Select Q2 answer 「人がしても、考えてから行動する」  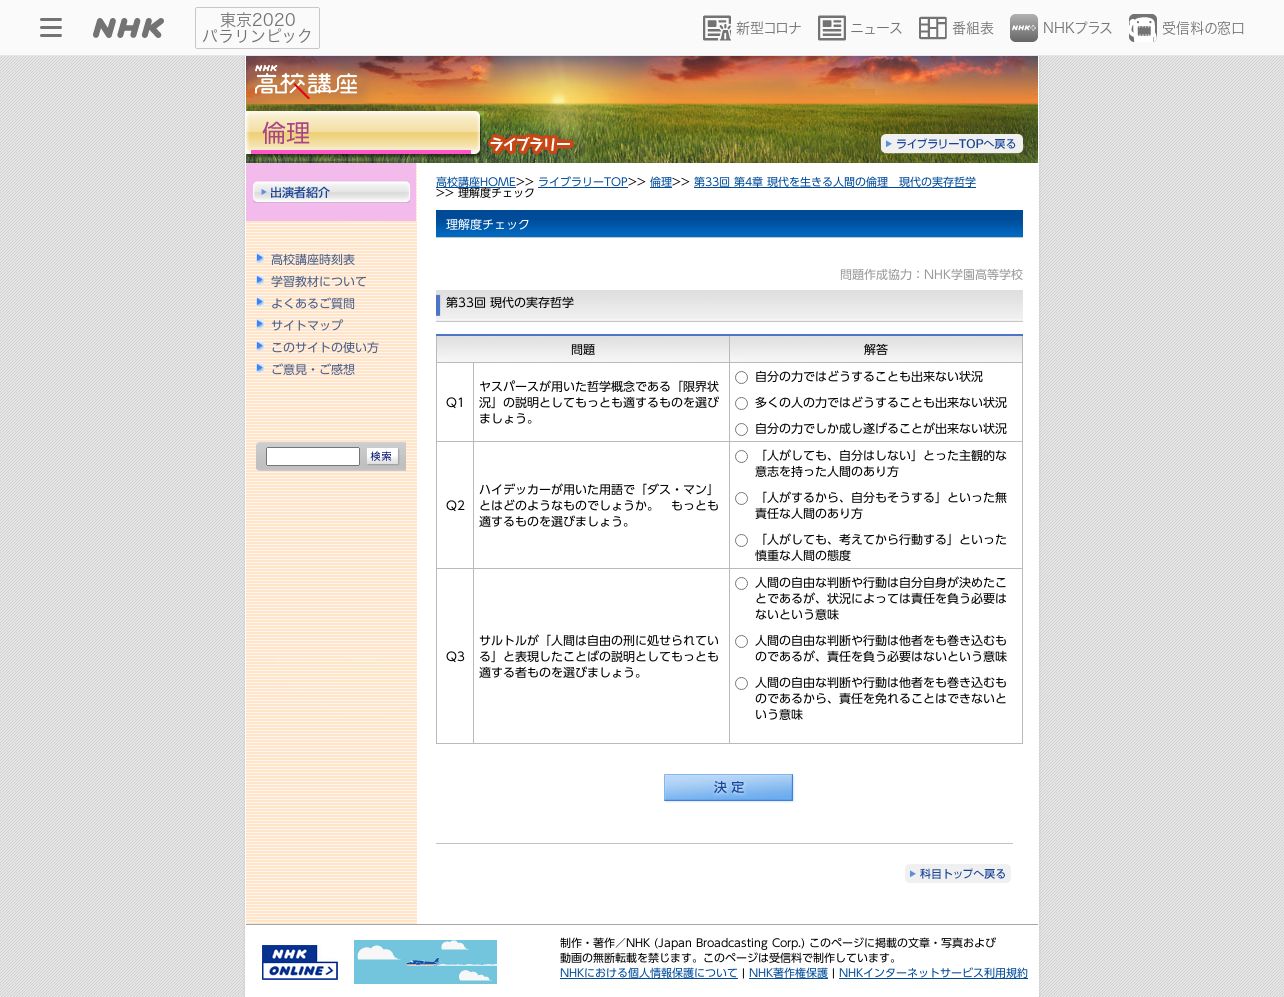pos(742,540)
